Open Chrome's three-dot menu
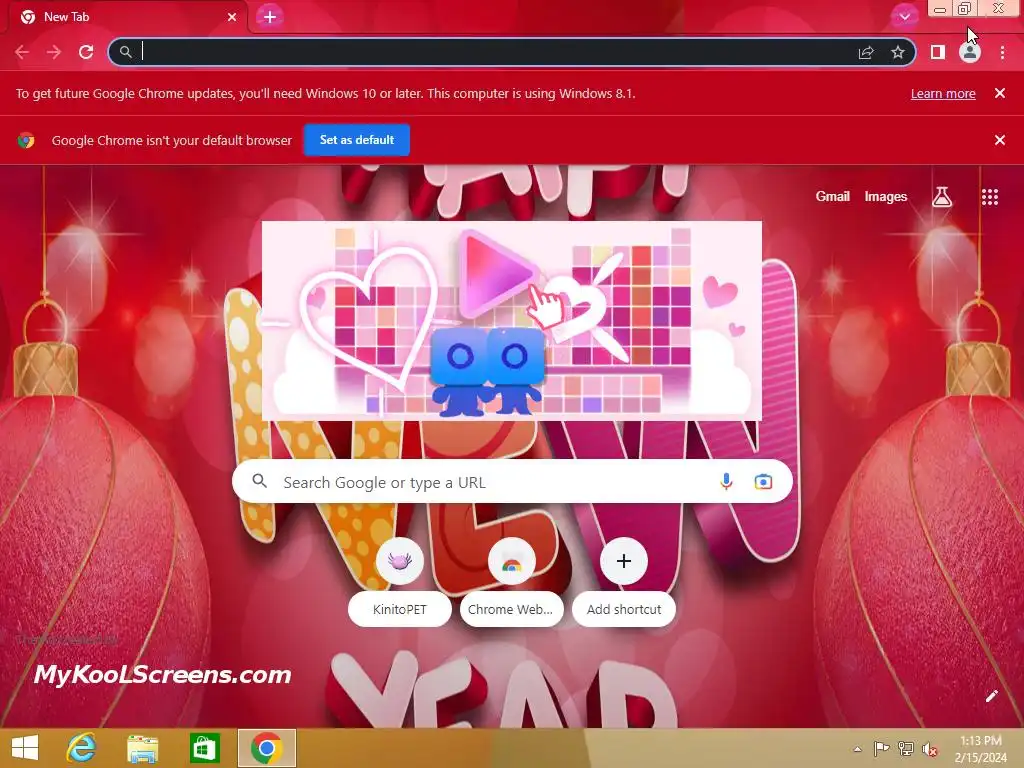This screenshot has height=768, width=1024. tap(1002, 52)
